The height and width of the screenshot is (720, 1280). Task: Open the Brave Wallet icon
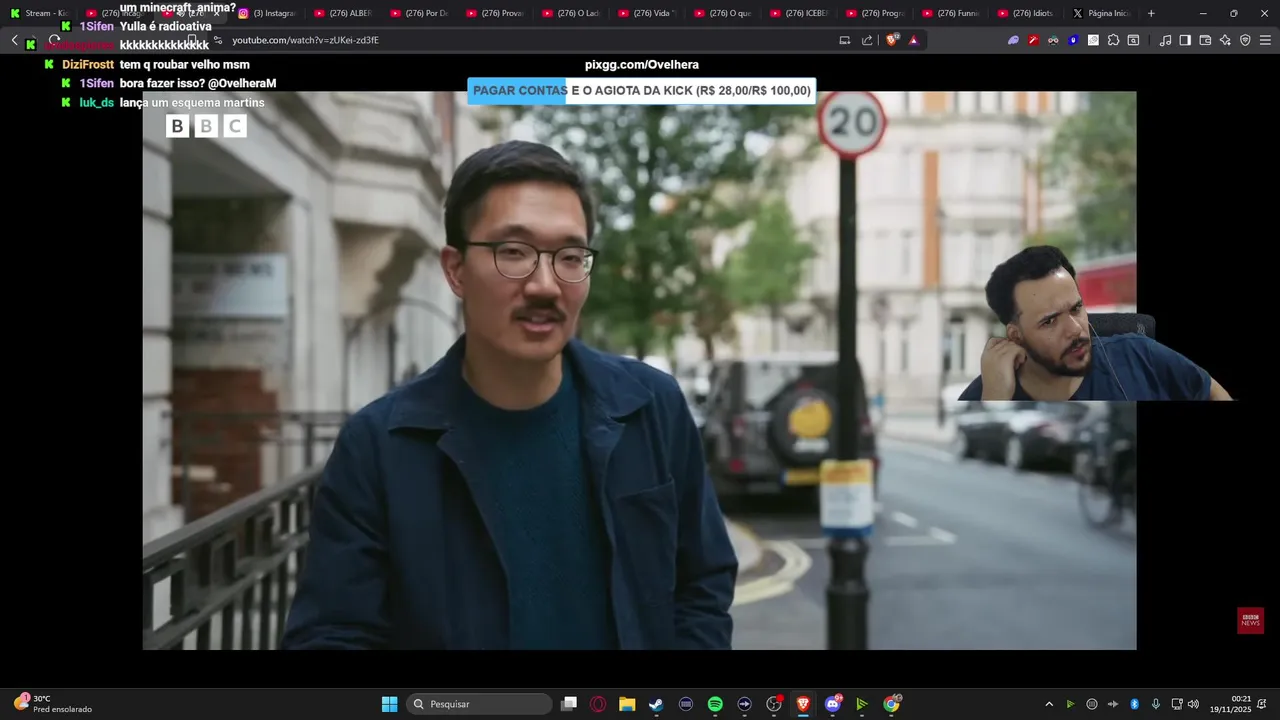(x=1205, y=40)
